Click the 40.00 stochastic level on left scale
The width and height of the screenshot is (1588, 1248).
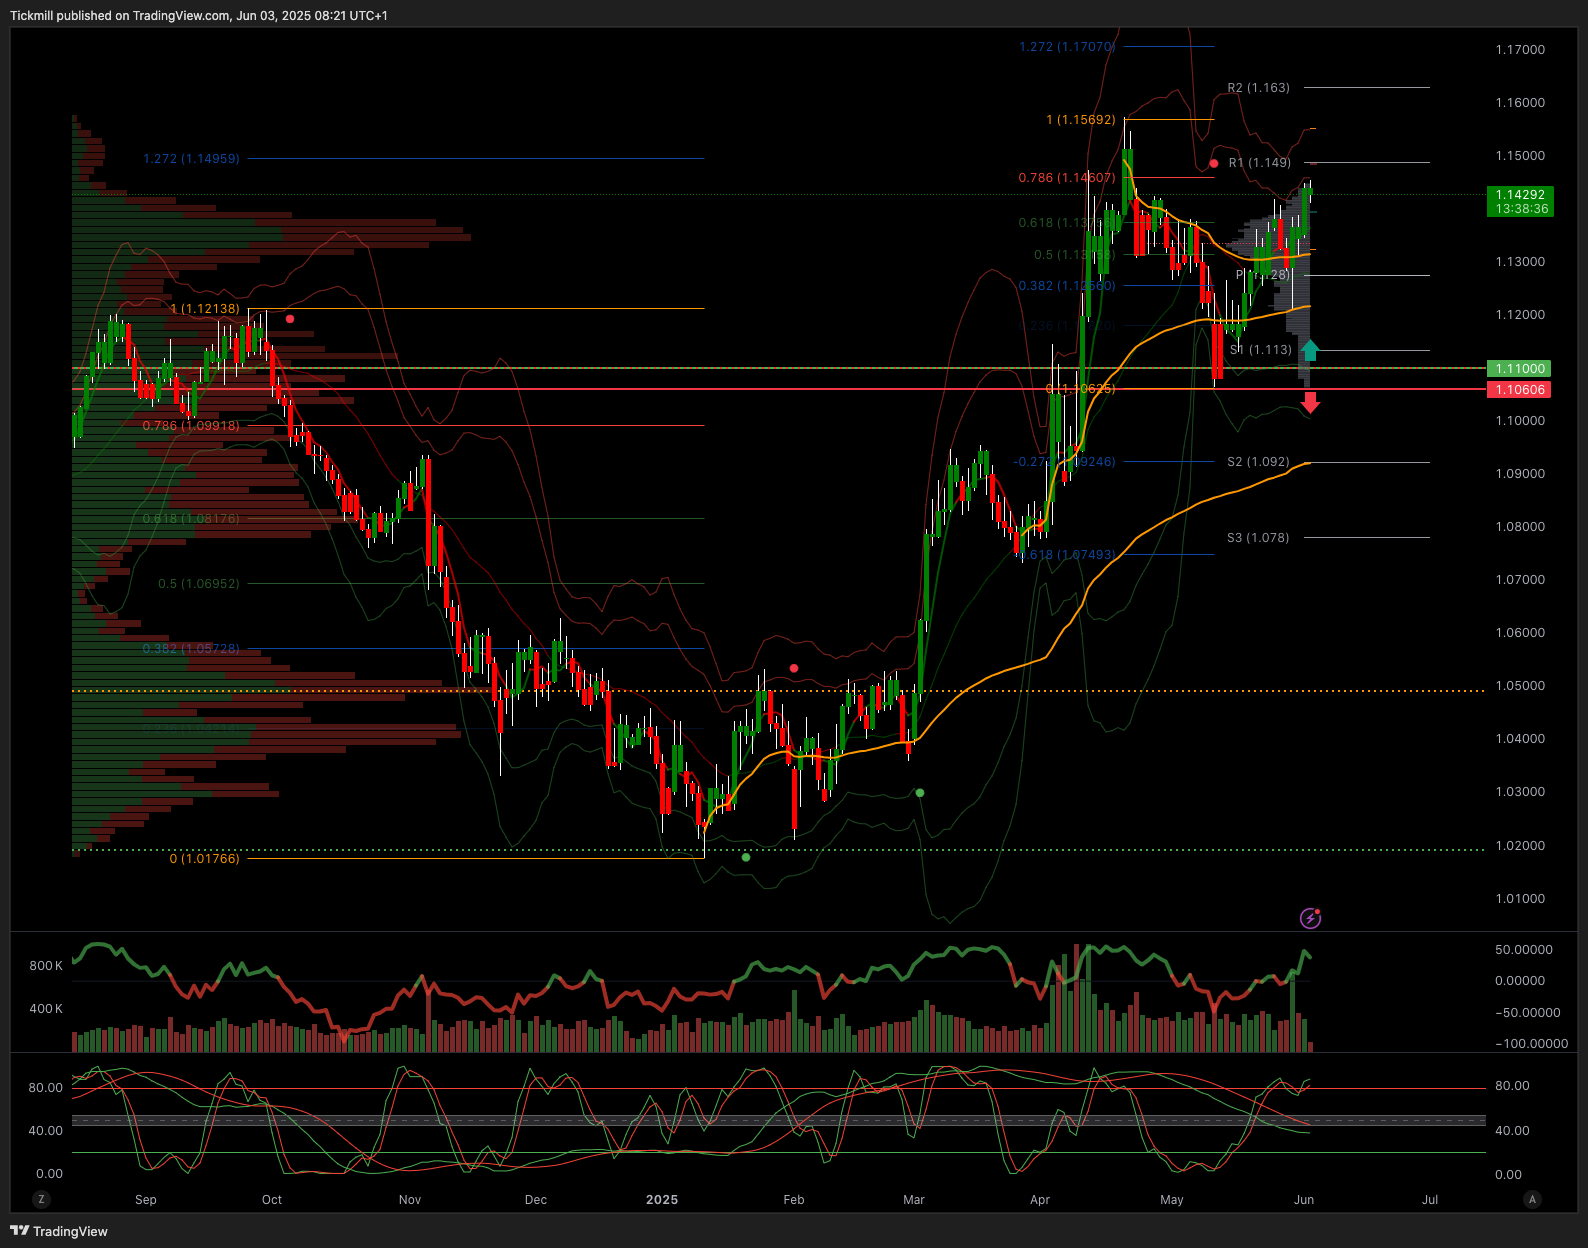click(46, 1130)
